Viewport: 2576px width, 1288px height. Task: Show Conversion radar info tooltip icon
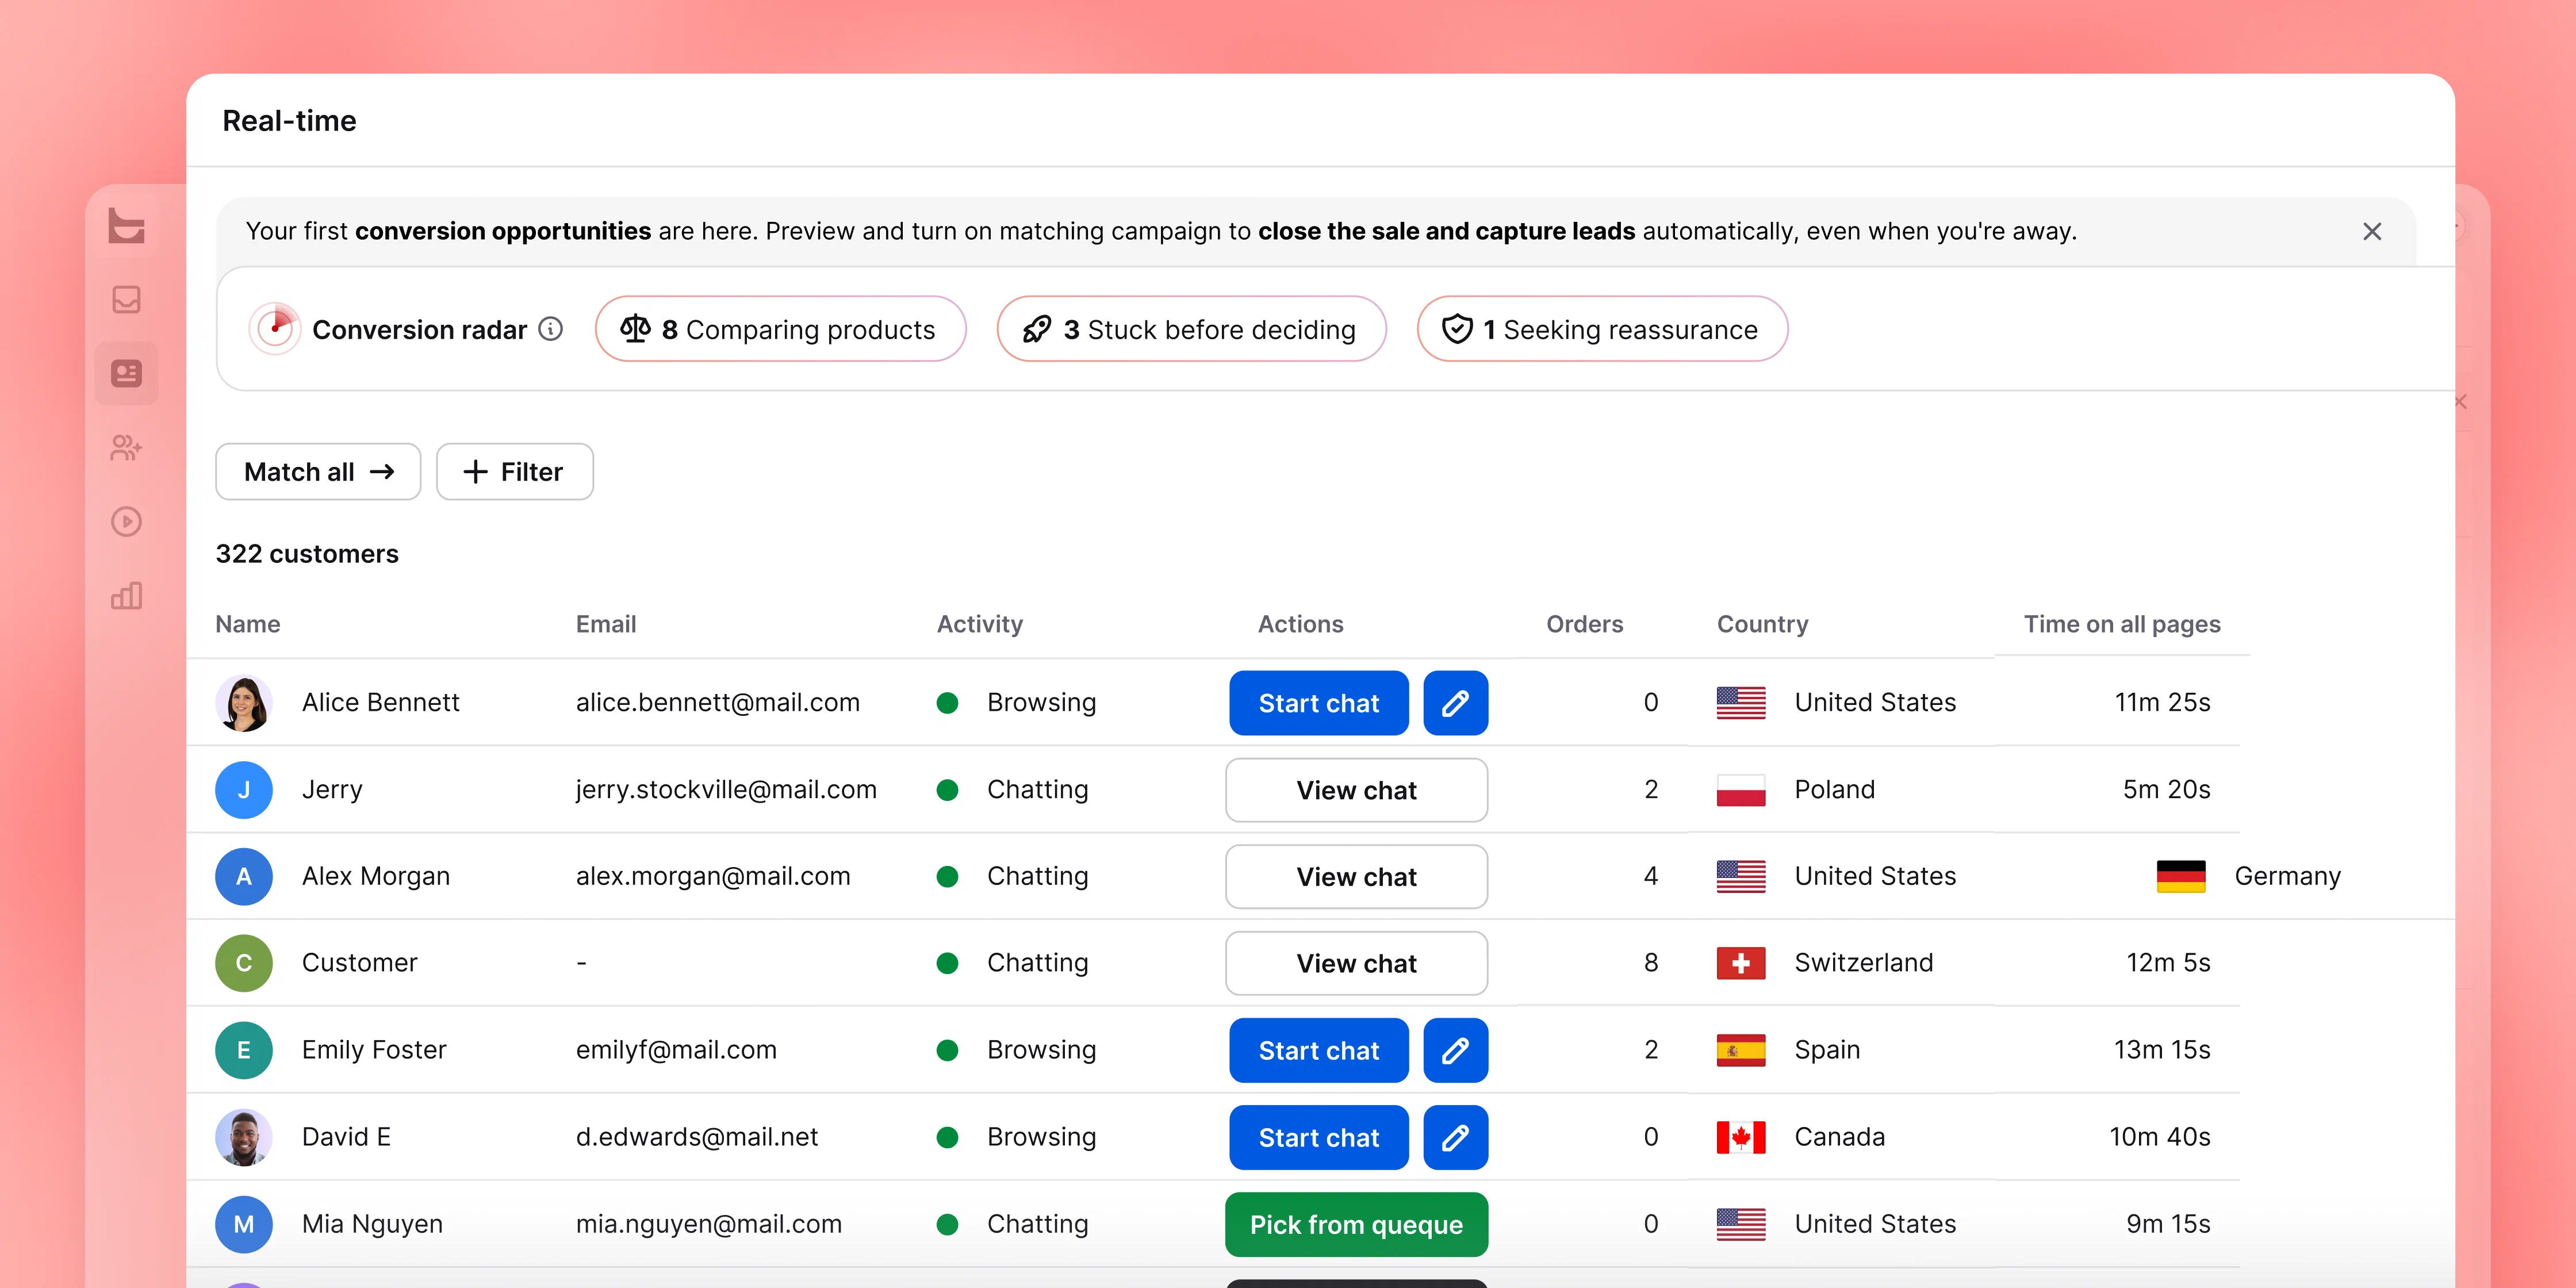coord(551,329)
